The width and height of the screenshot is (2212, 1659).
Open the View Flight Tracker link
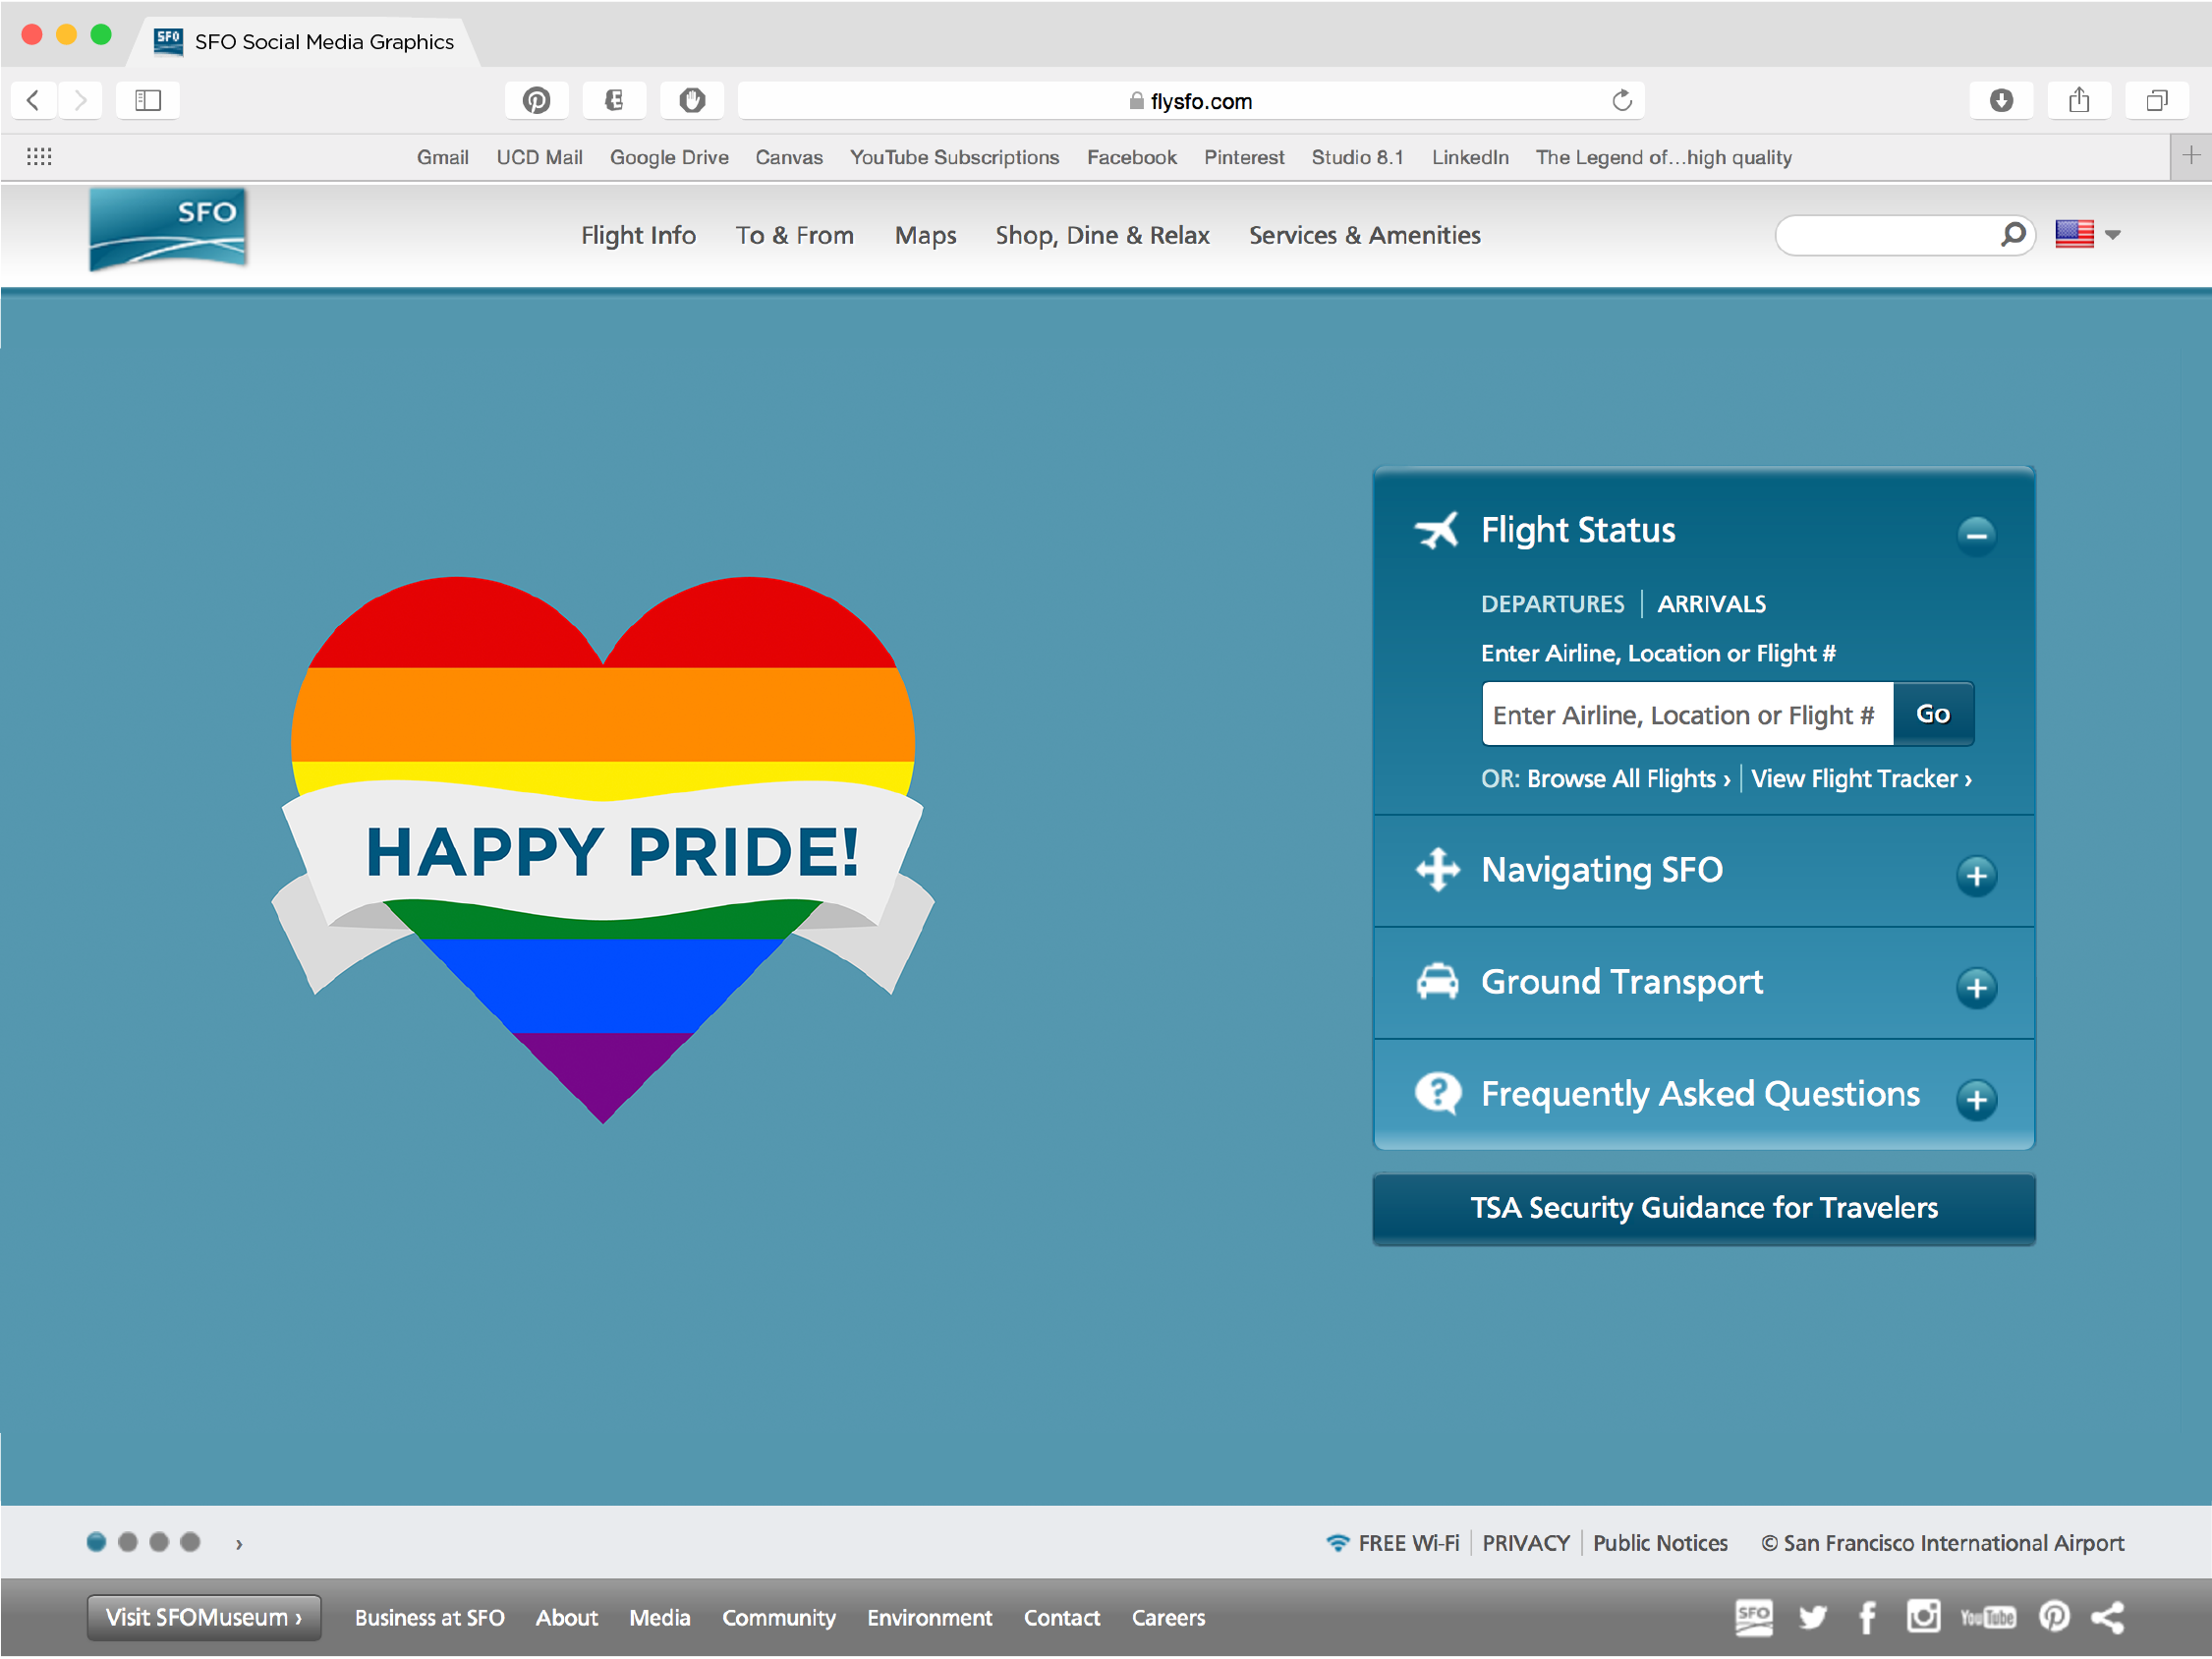tap(1861, 779)
